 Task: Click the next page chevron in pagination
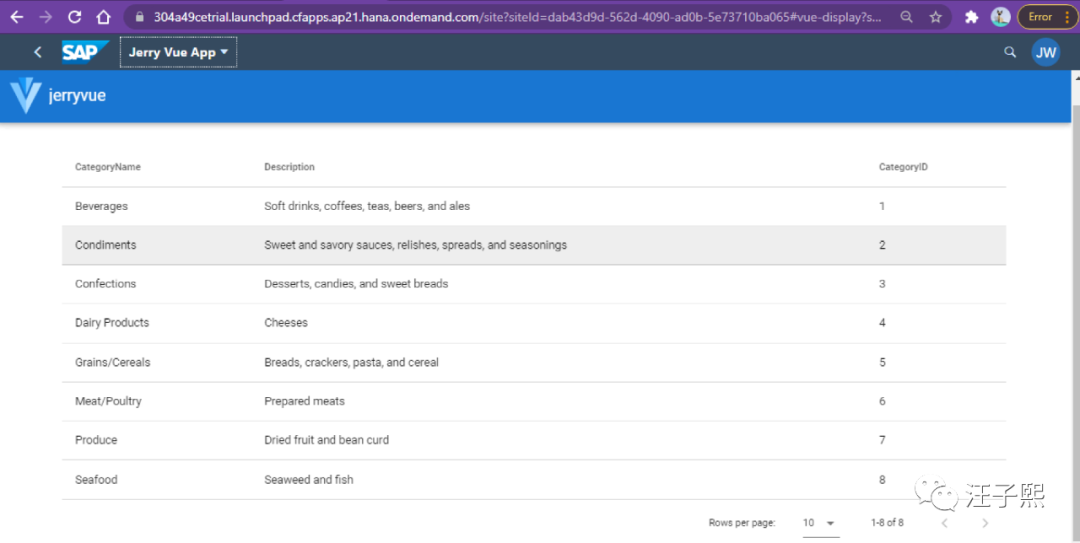pos(985,523)
